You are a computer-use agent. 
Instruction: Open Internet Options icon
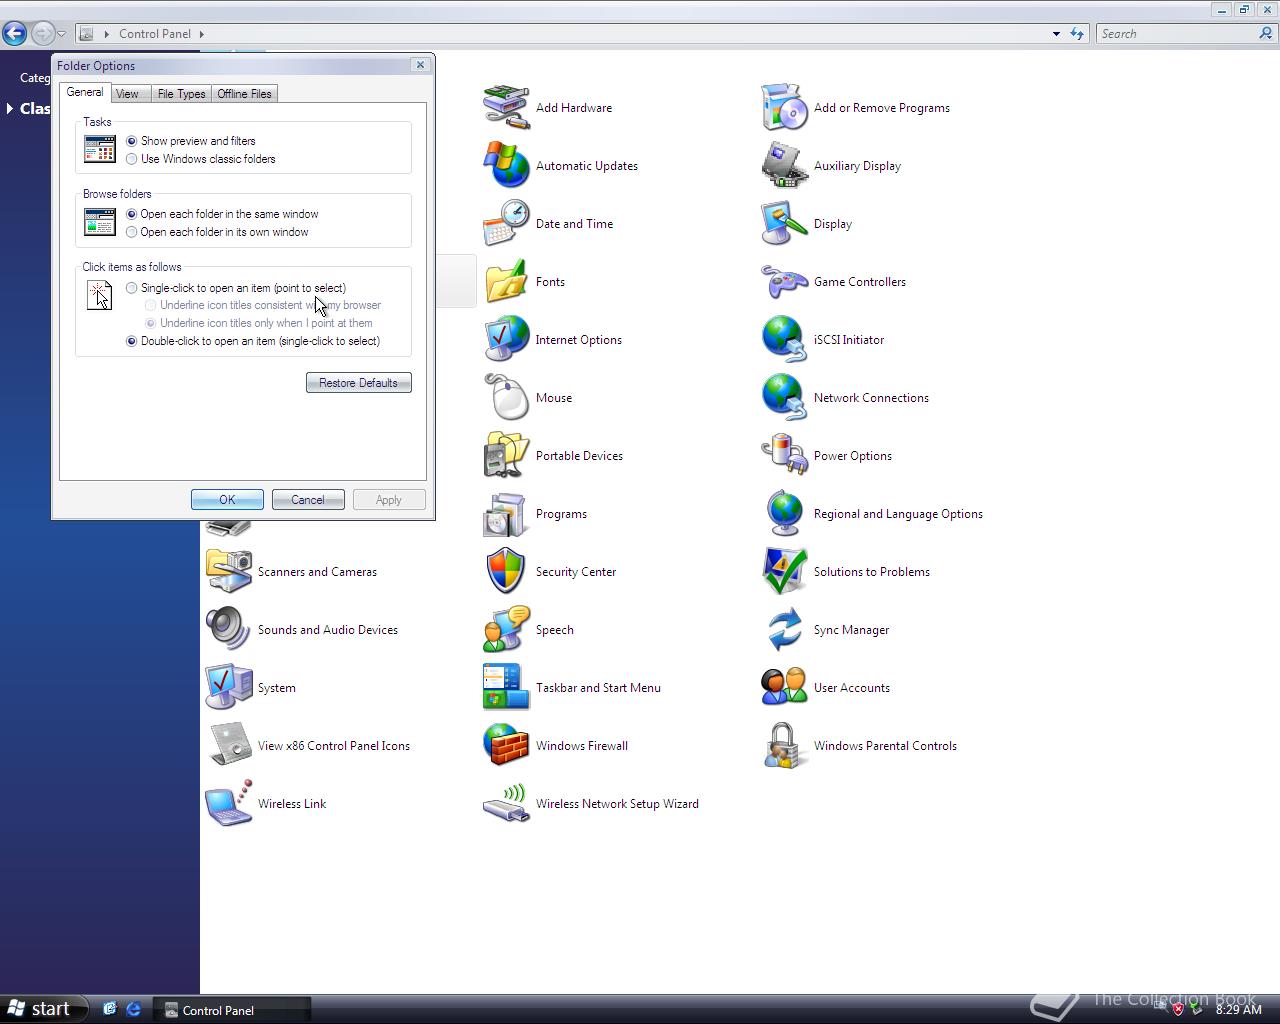506,340
